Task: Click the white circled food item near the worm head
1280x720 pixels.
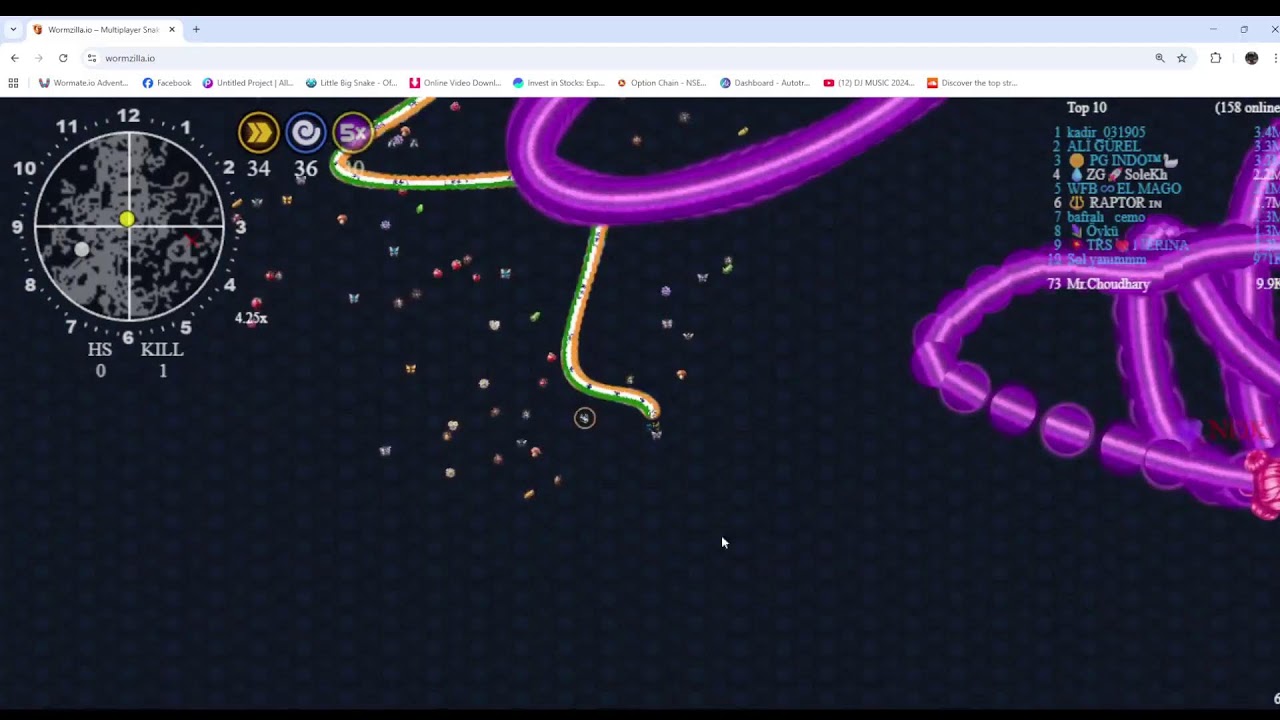Action: 585,418
